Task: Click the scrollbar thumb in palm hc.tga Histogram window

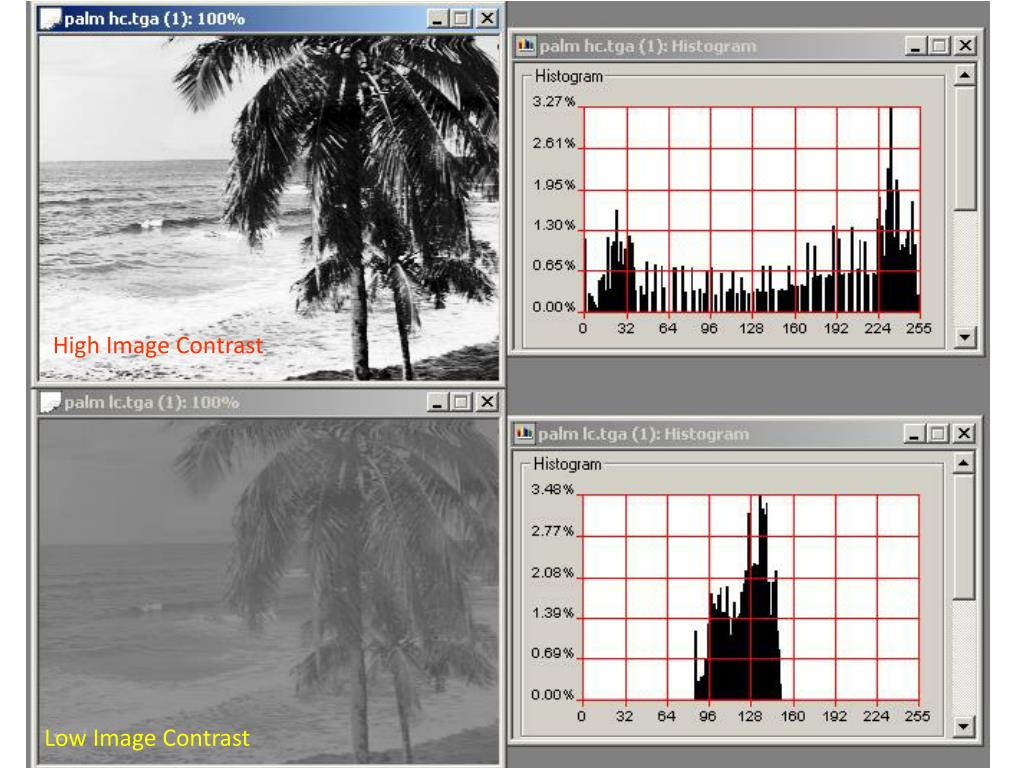Action: click(965, 148)
